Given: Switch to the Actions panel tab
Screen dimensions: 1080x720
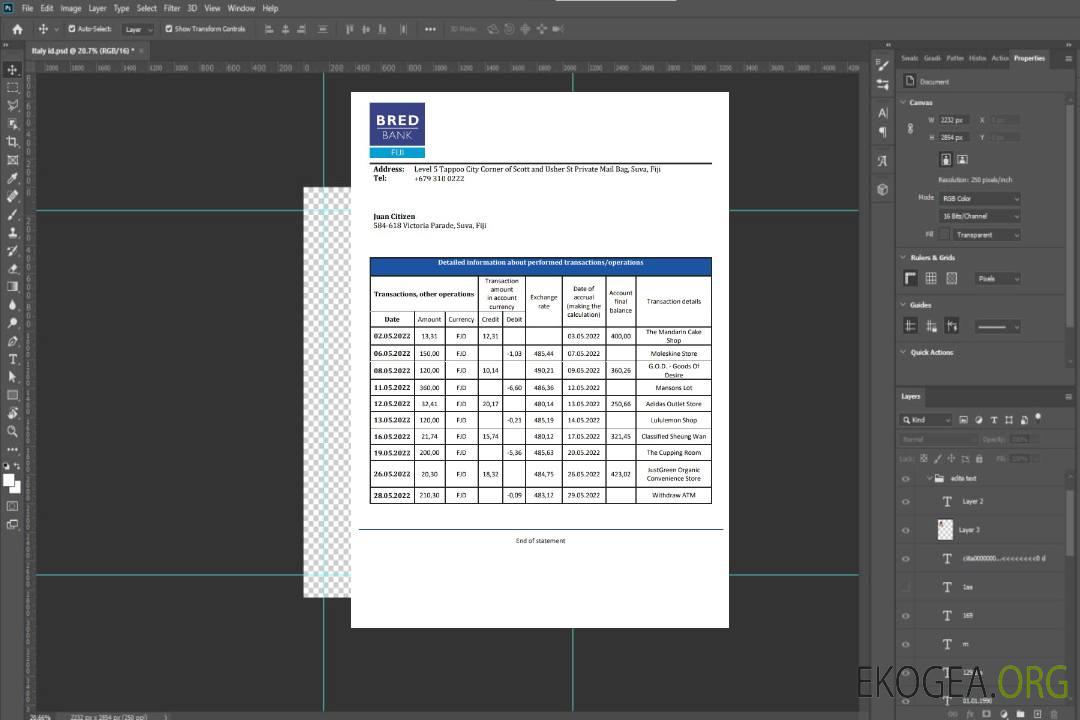Looking at the screenshot, I should pos(1000,58).
